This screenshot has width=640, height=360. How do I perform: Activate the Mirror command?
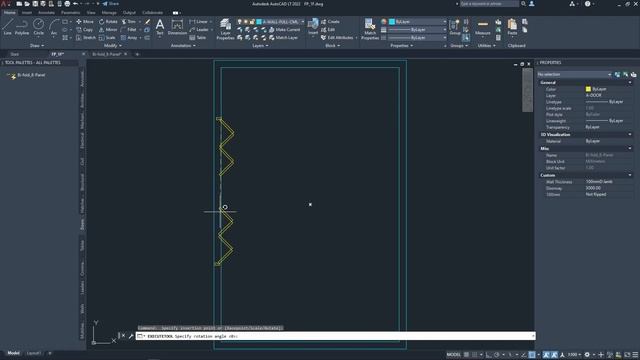tap(108, 30)
